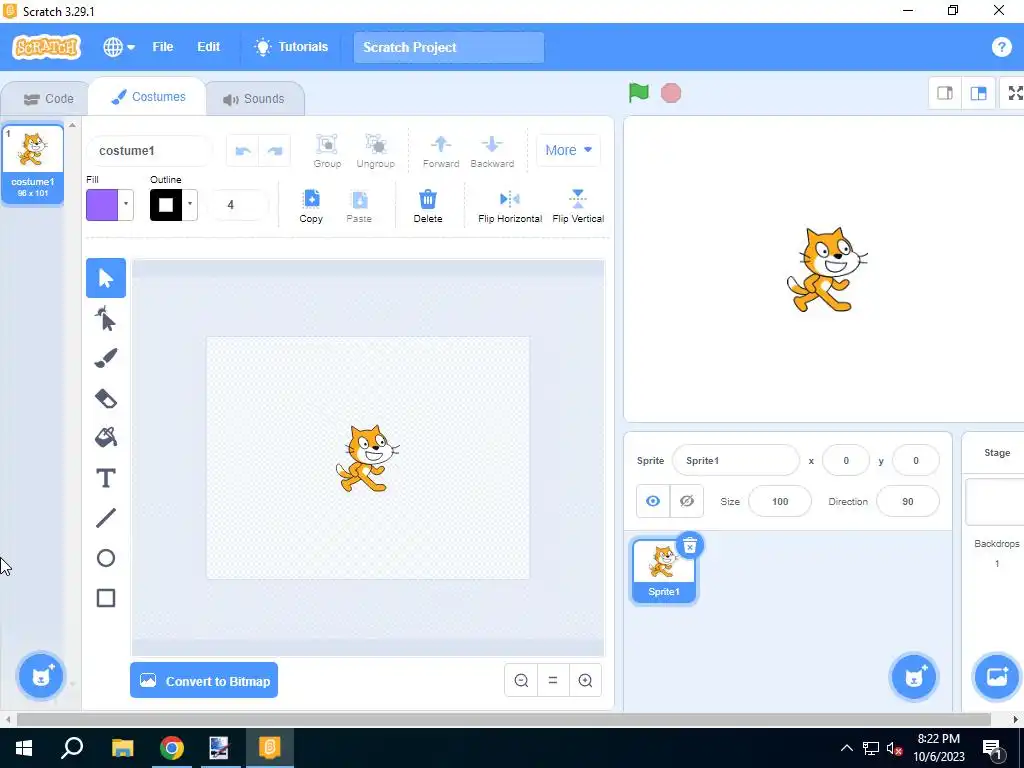This screenshot has width=1024, height=768.
Task: Switch to small stage layout
Action: click(945, 93)
